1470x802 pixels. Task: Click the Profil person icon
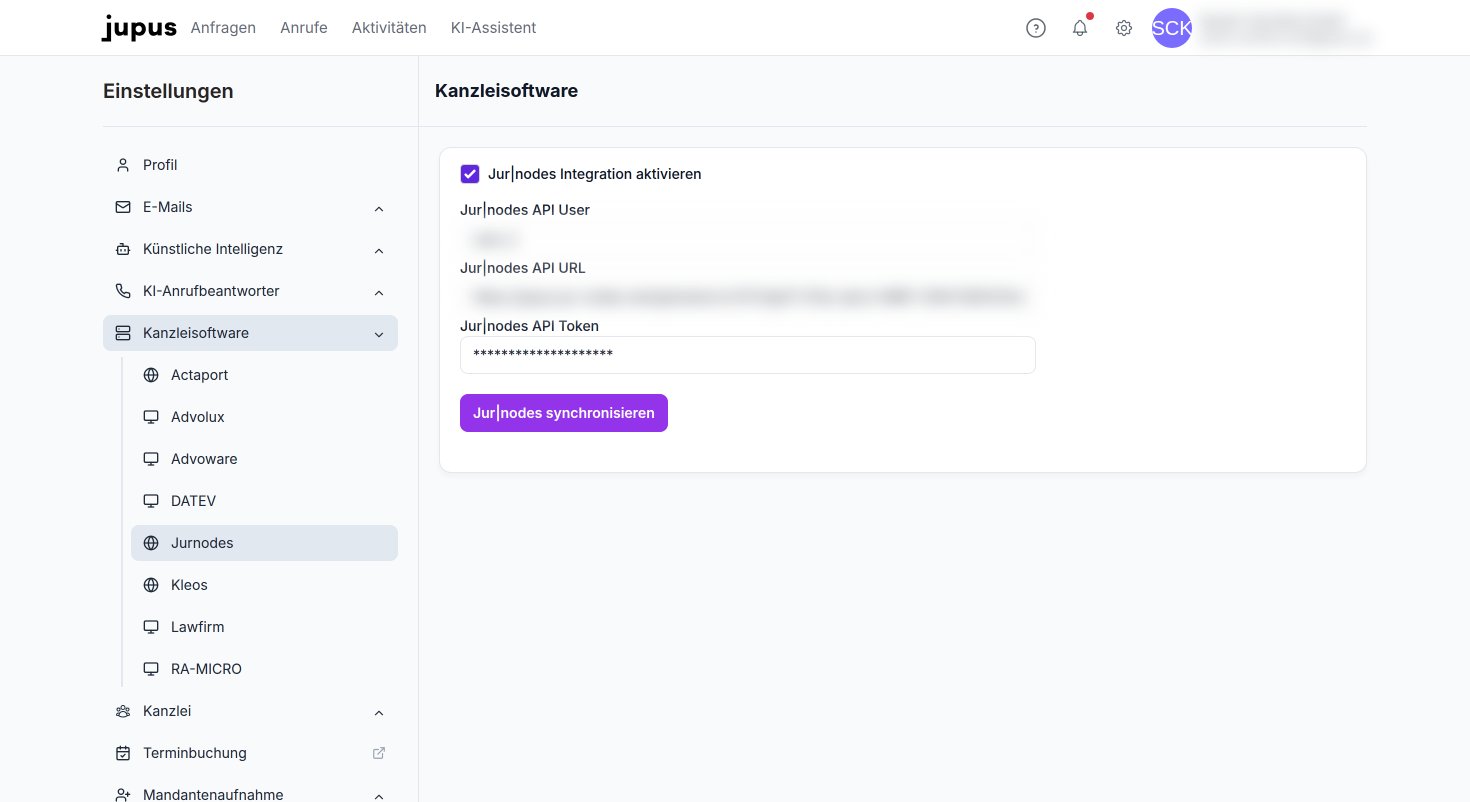tap(123, 165)
